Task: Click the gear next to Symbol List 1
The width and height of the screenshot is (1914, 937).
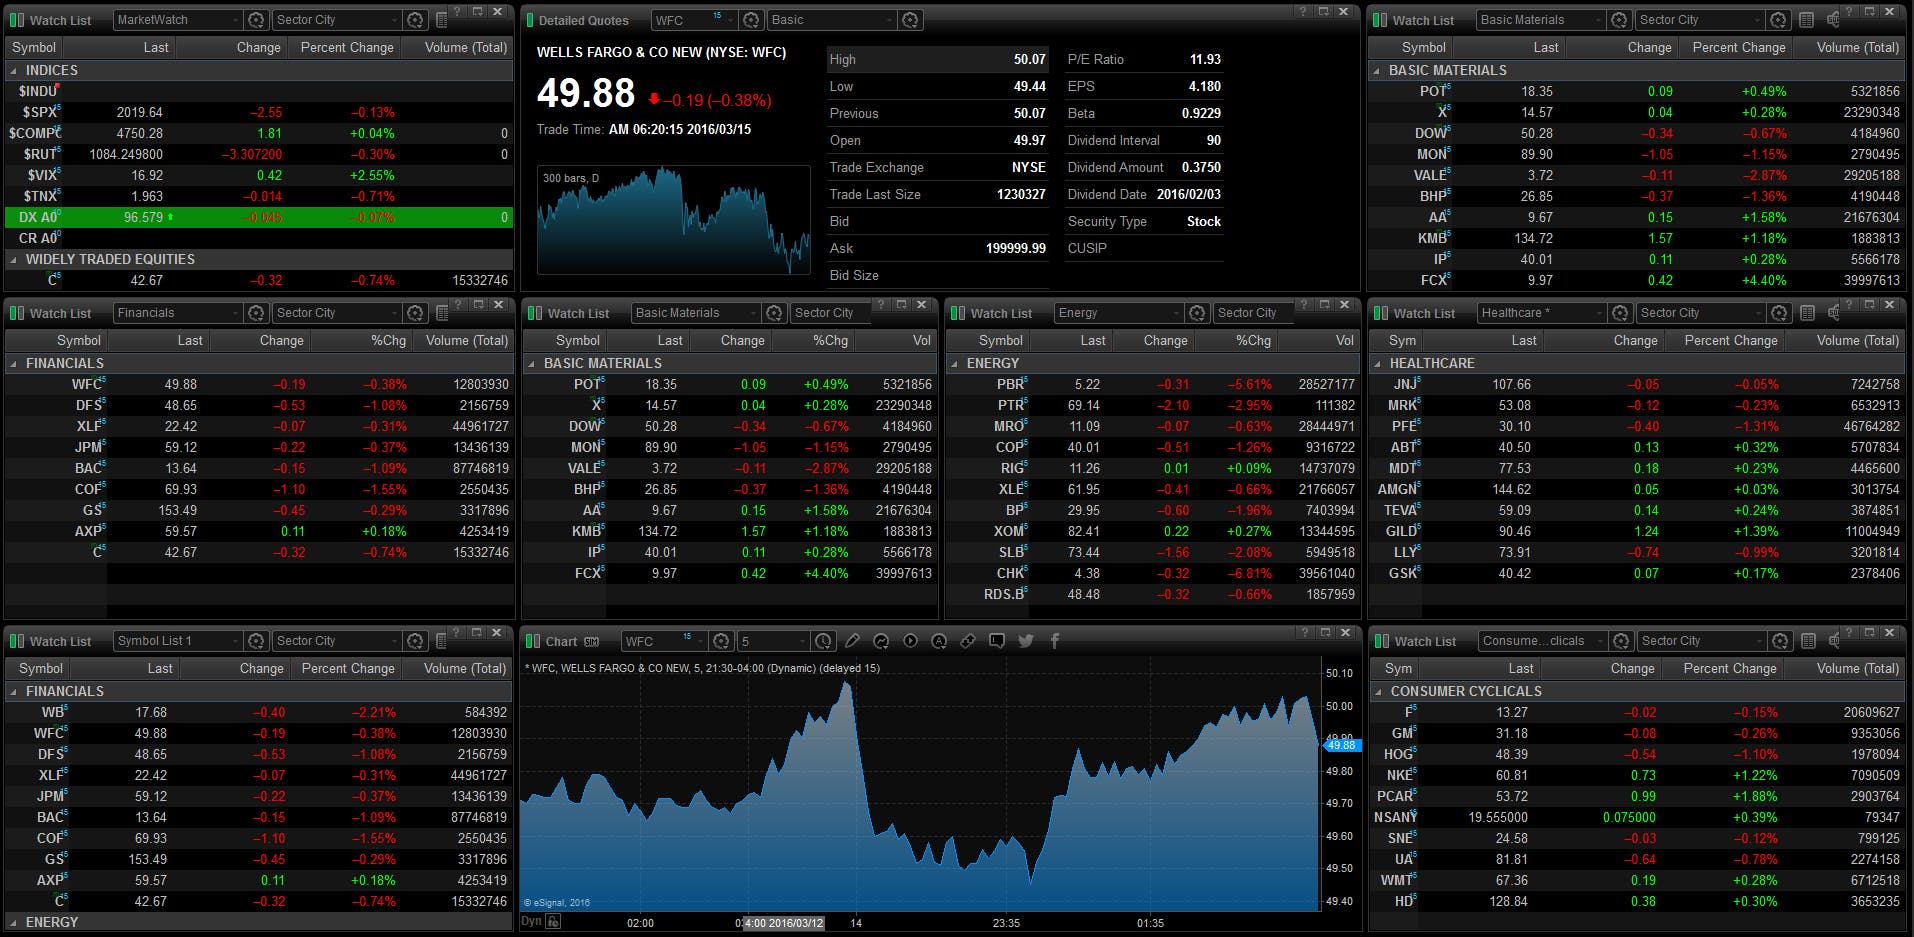Action: 257,641
